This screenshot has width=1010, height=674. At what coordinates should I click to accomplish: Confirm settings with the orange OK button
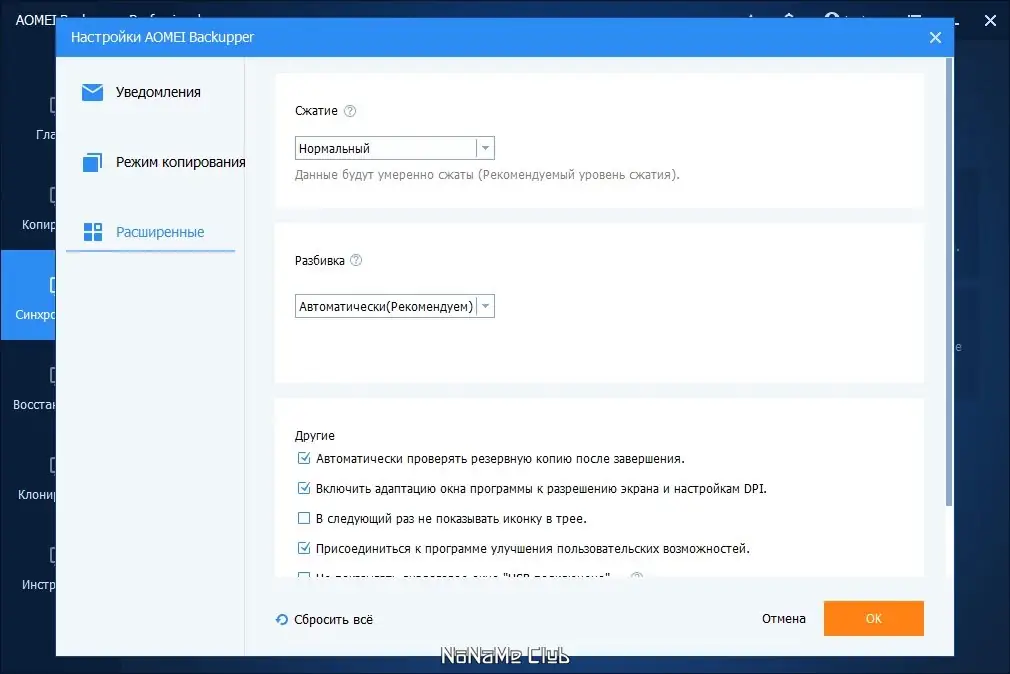click(873, 619)
